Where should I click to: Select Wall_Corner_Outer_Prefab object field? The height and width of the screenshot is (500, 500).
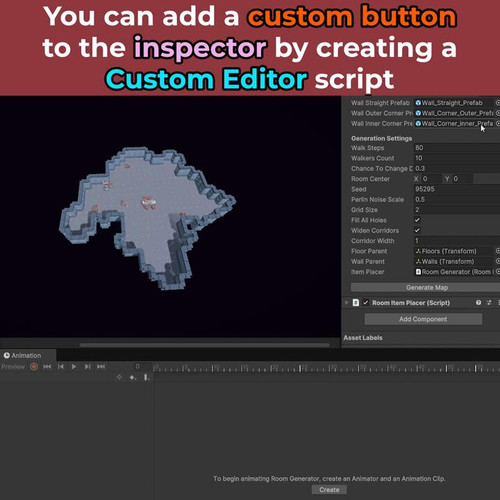454,113
